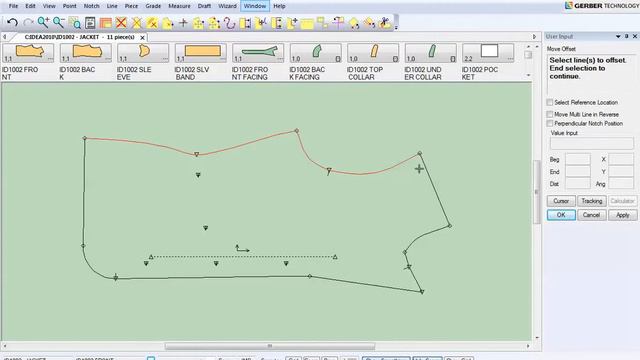Click the yellow house-shaped piece icon
Image resolution: width=640 pixels, height=360 pixels.
click(353, 23)
